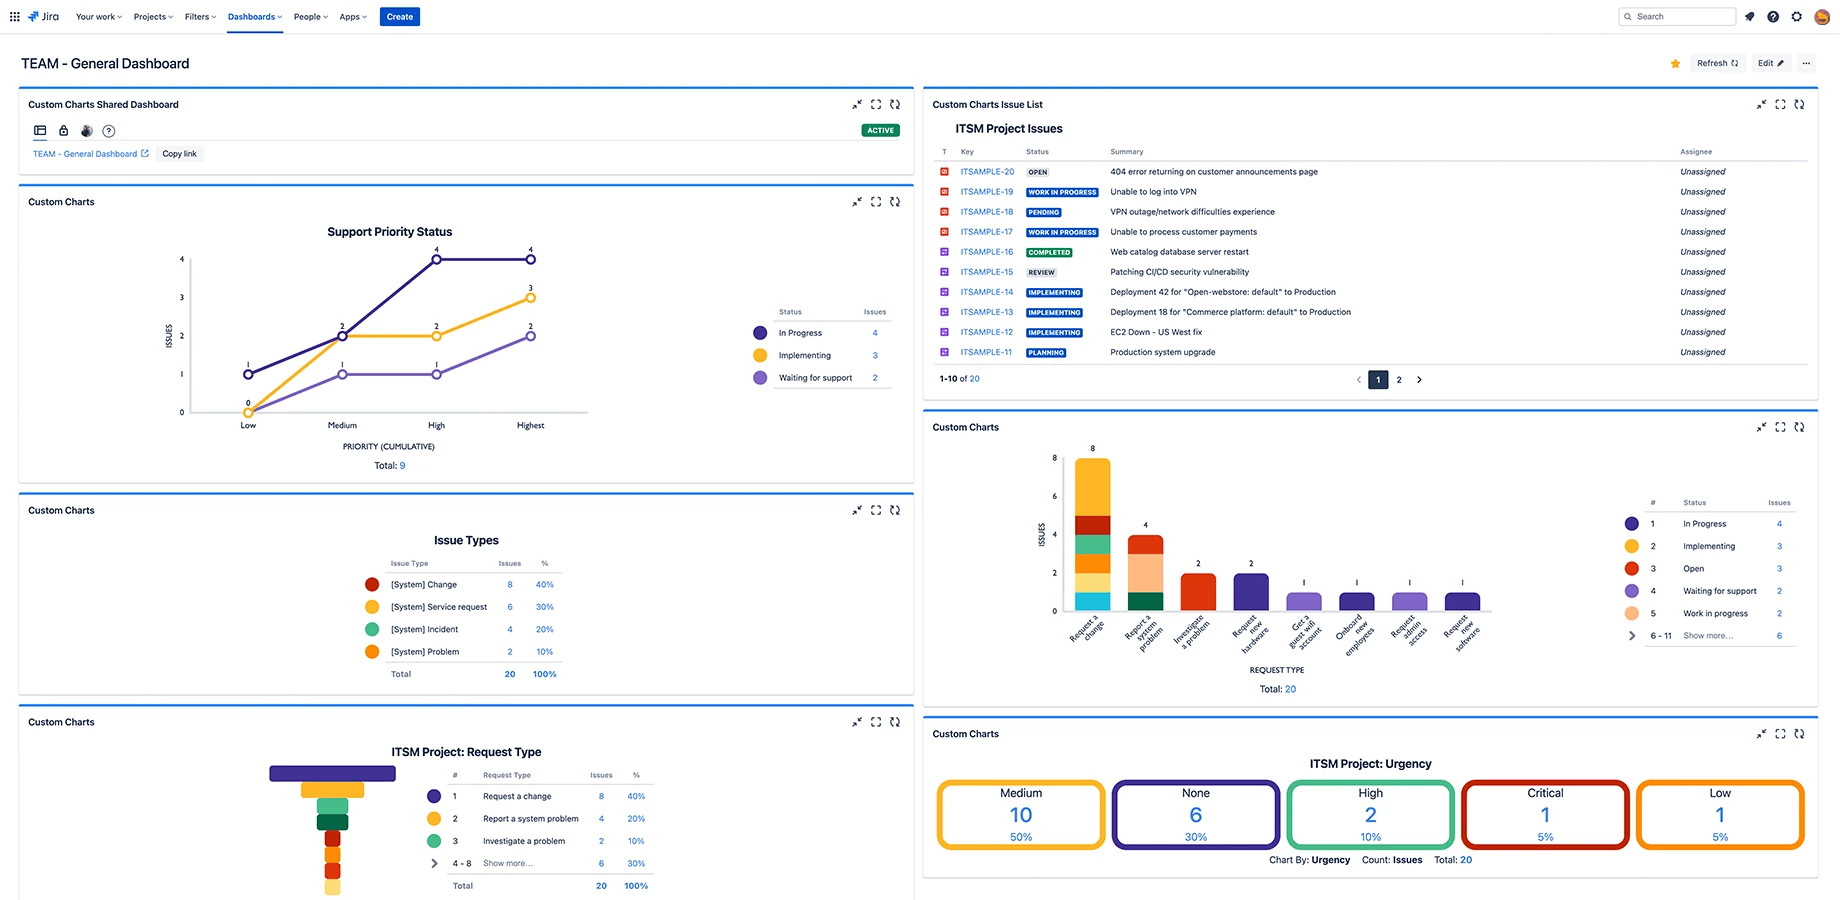The width and height of the screenshot is (1840, 900).
Task: Expand the Issue Types gadget to fullscreen
Action: click(x=876, y=510)
